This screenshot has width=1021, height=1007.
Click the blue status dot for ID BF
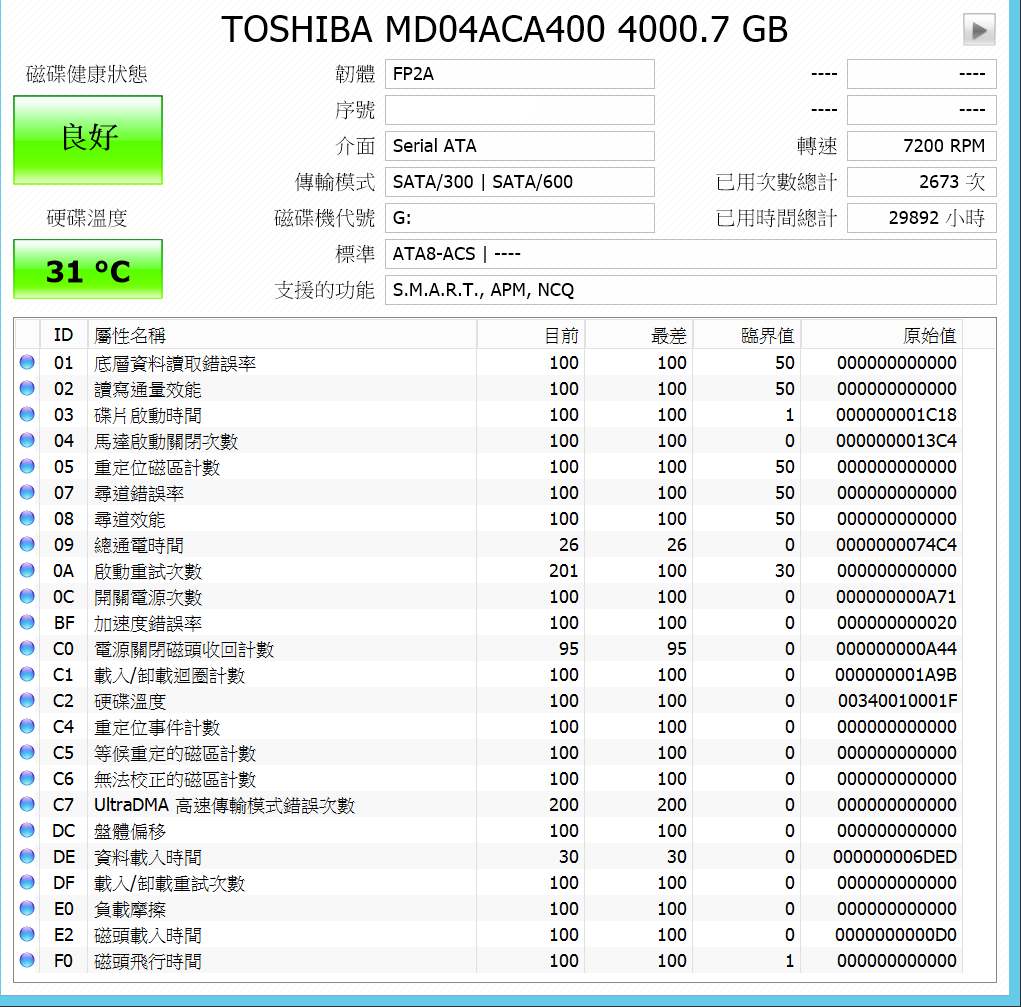tap(27, 622)
